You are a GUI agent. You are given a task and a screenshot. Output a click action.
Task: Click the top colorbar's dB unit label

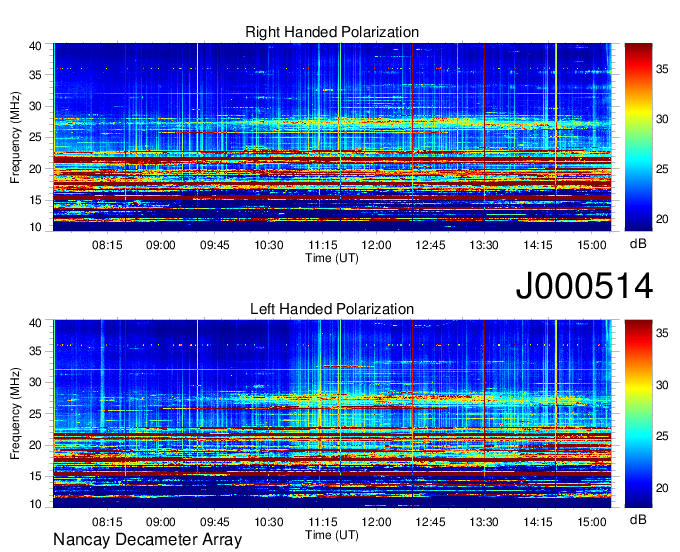tap(638, 244)
